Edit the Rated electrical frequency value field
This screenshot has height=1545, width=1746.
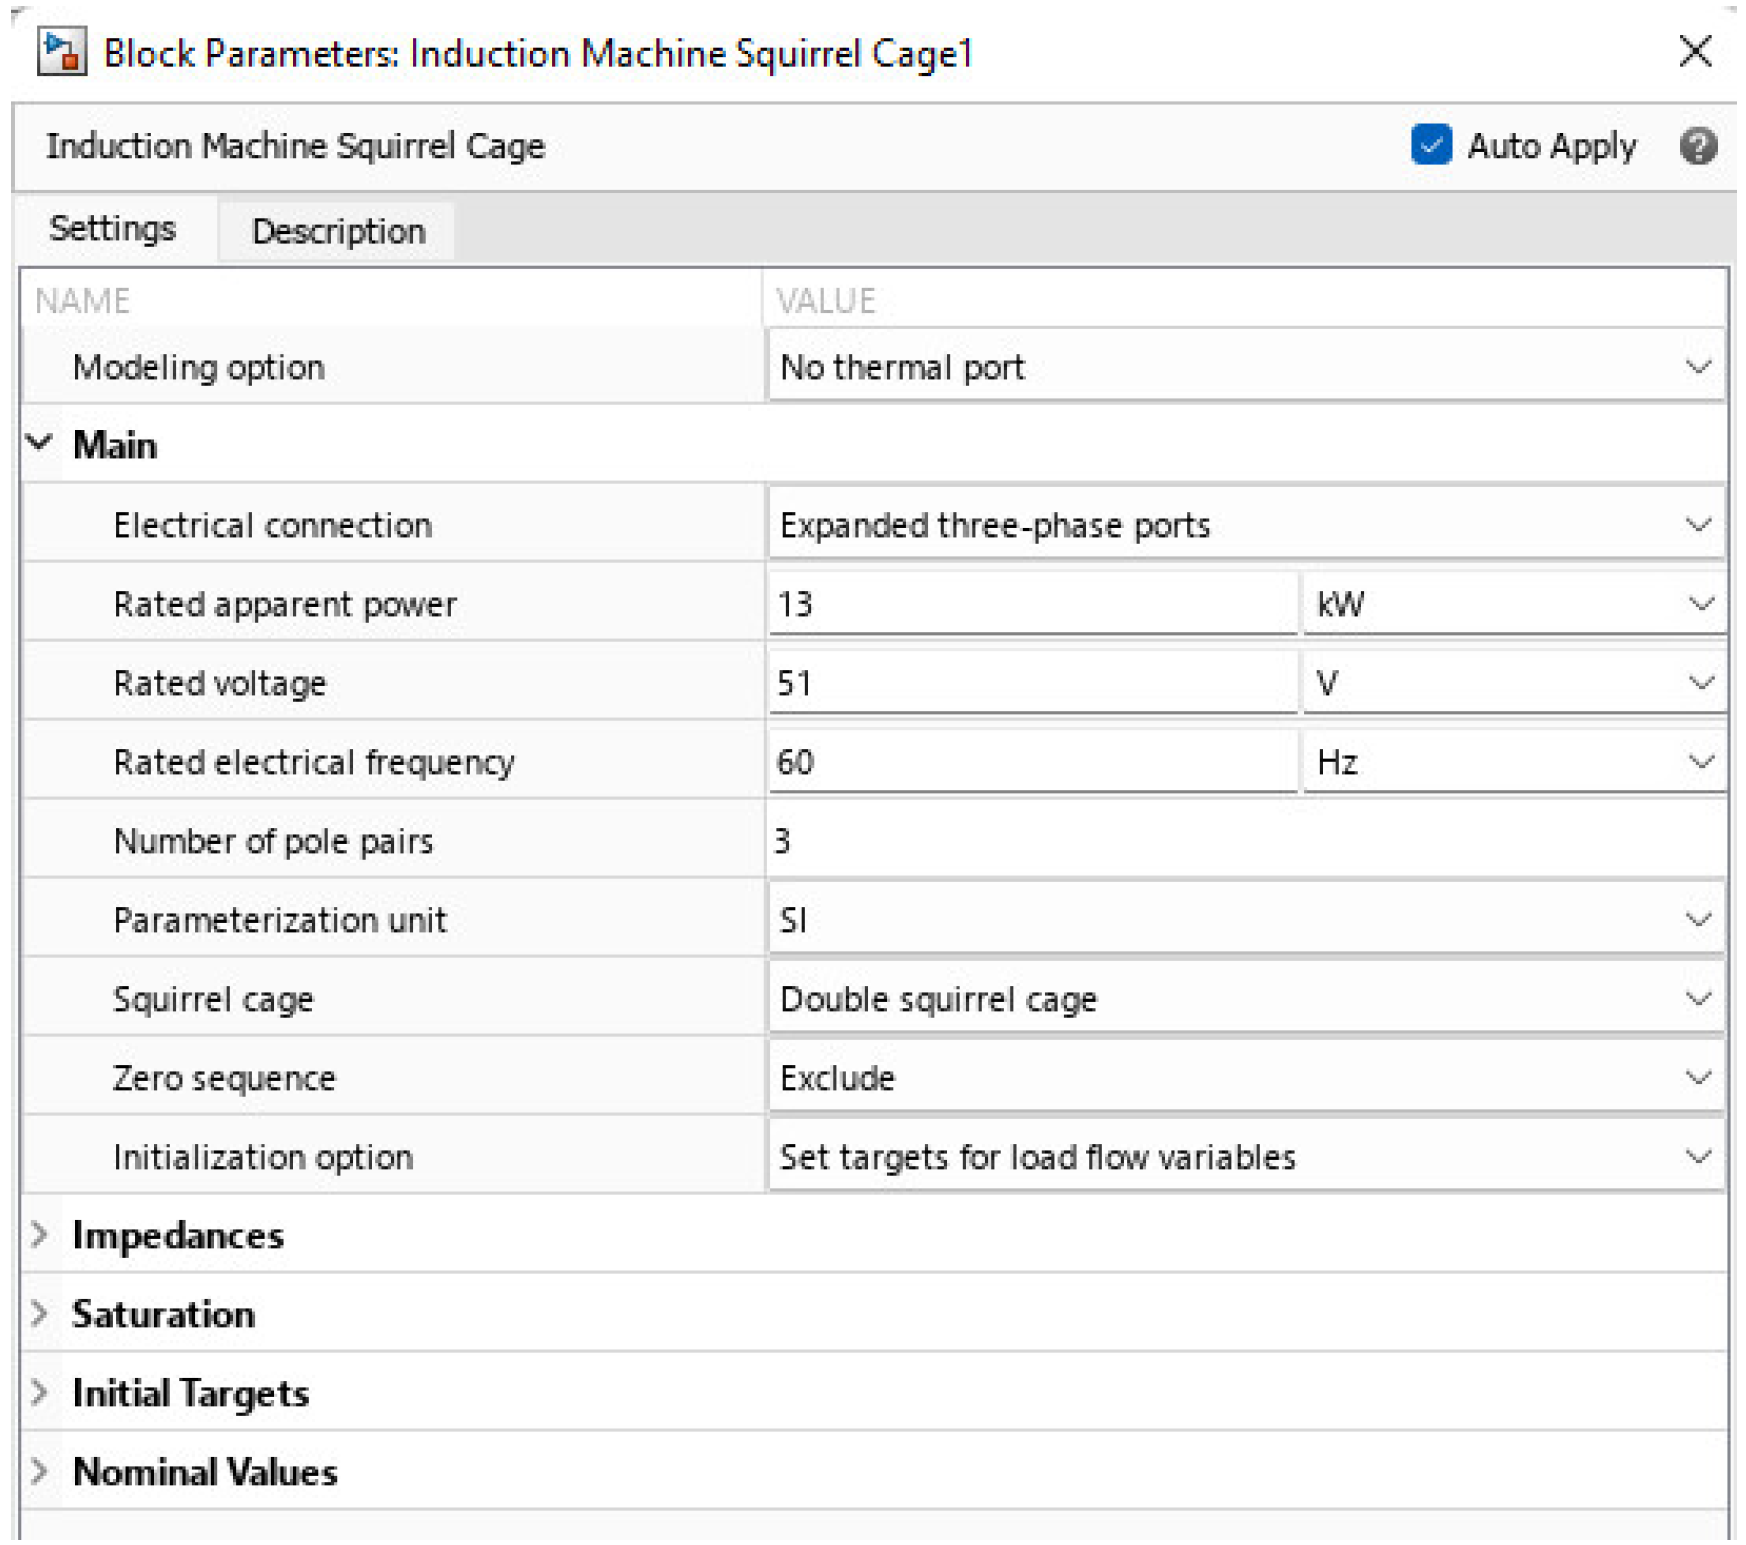[x=1032, y=762]
